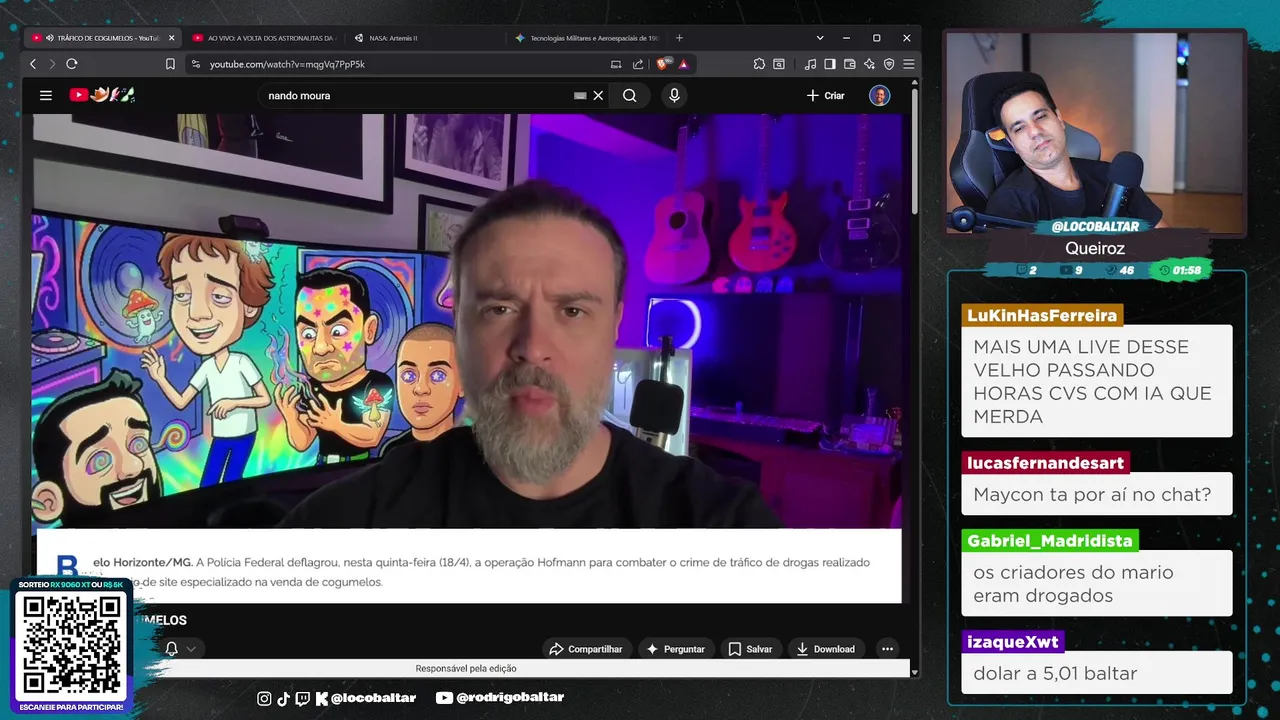The image size is (1280, 720).
Task: Click the Compartilhar button
Action: (586, 649)
